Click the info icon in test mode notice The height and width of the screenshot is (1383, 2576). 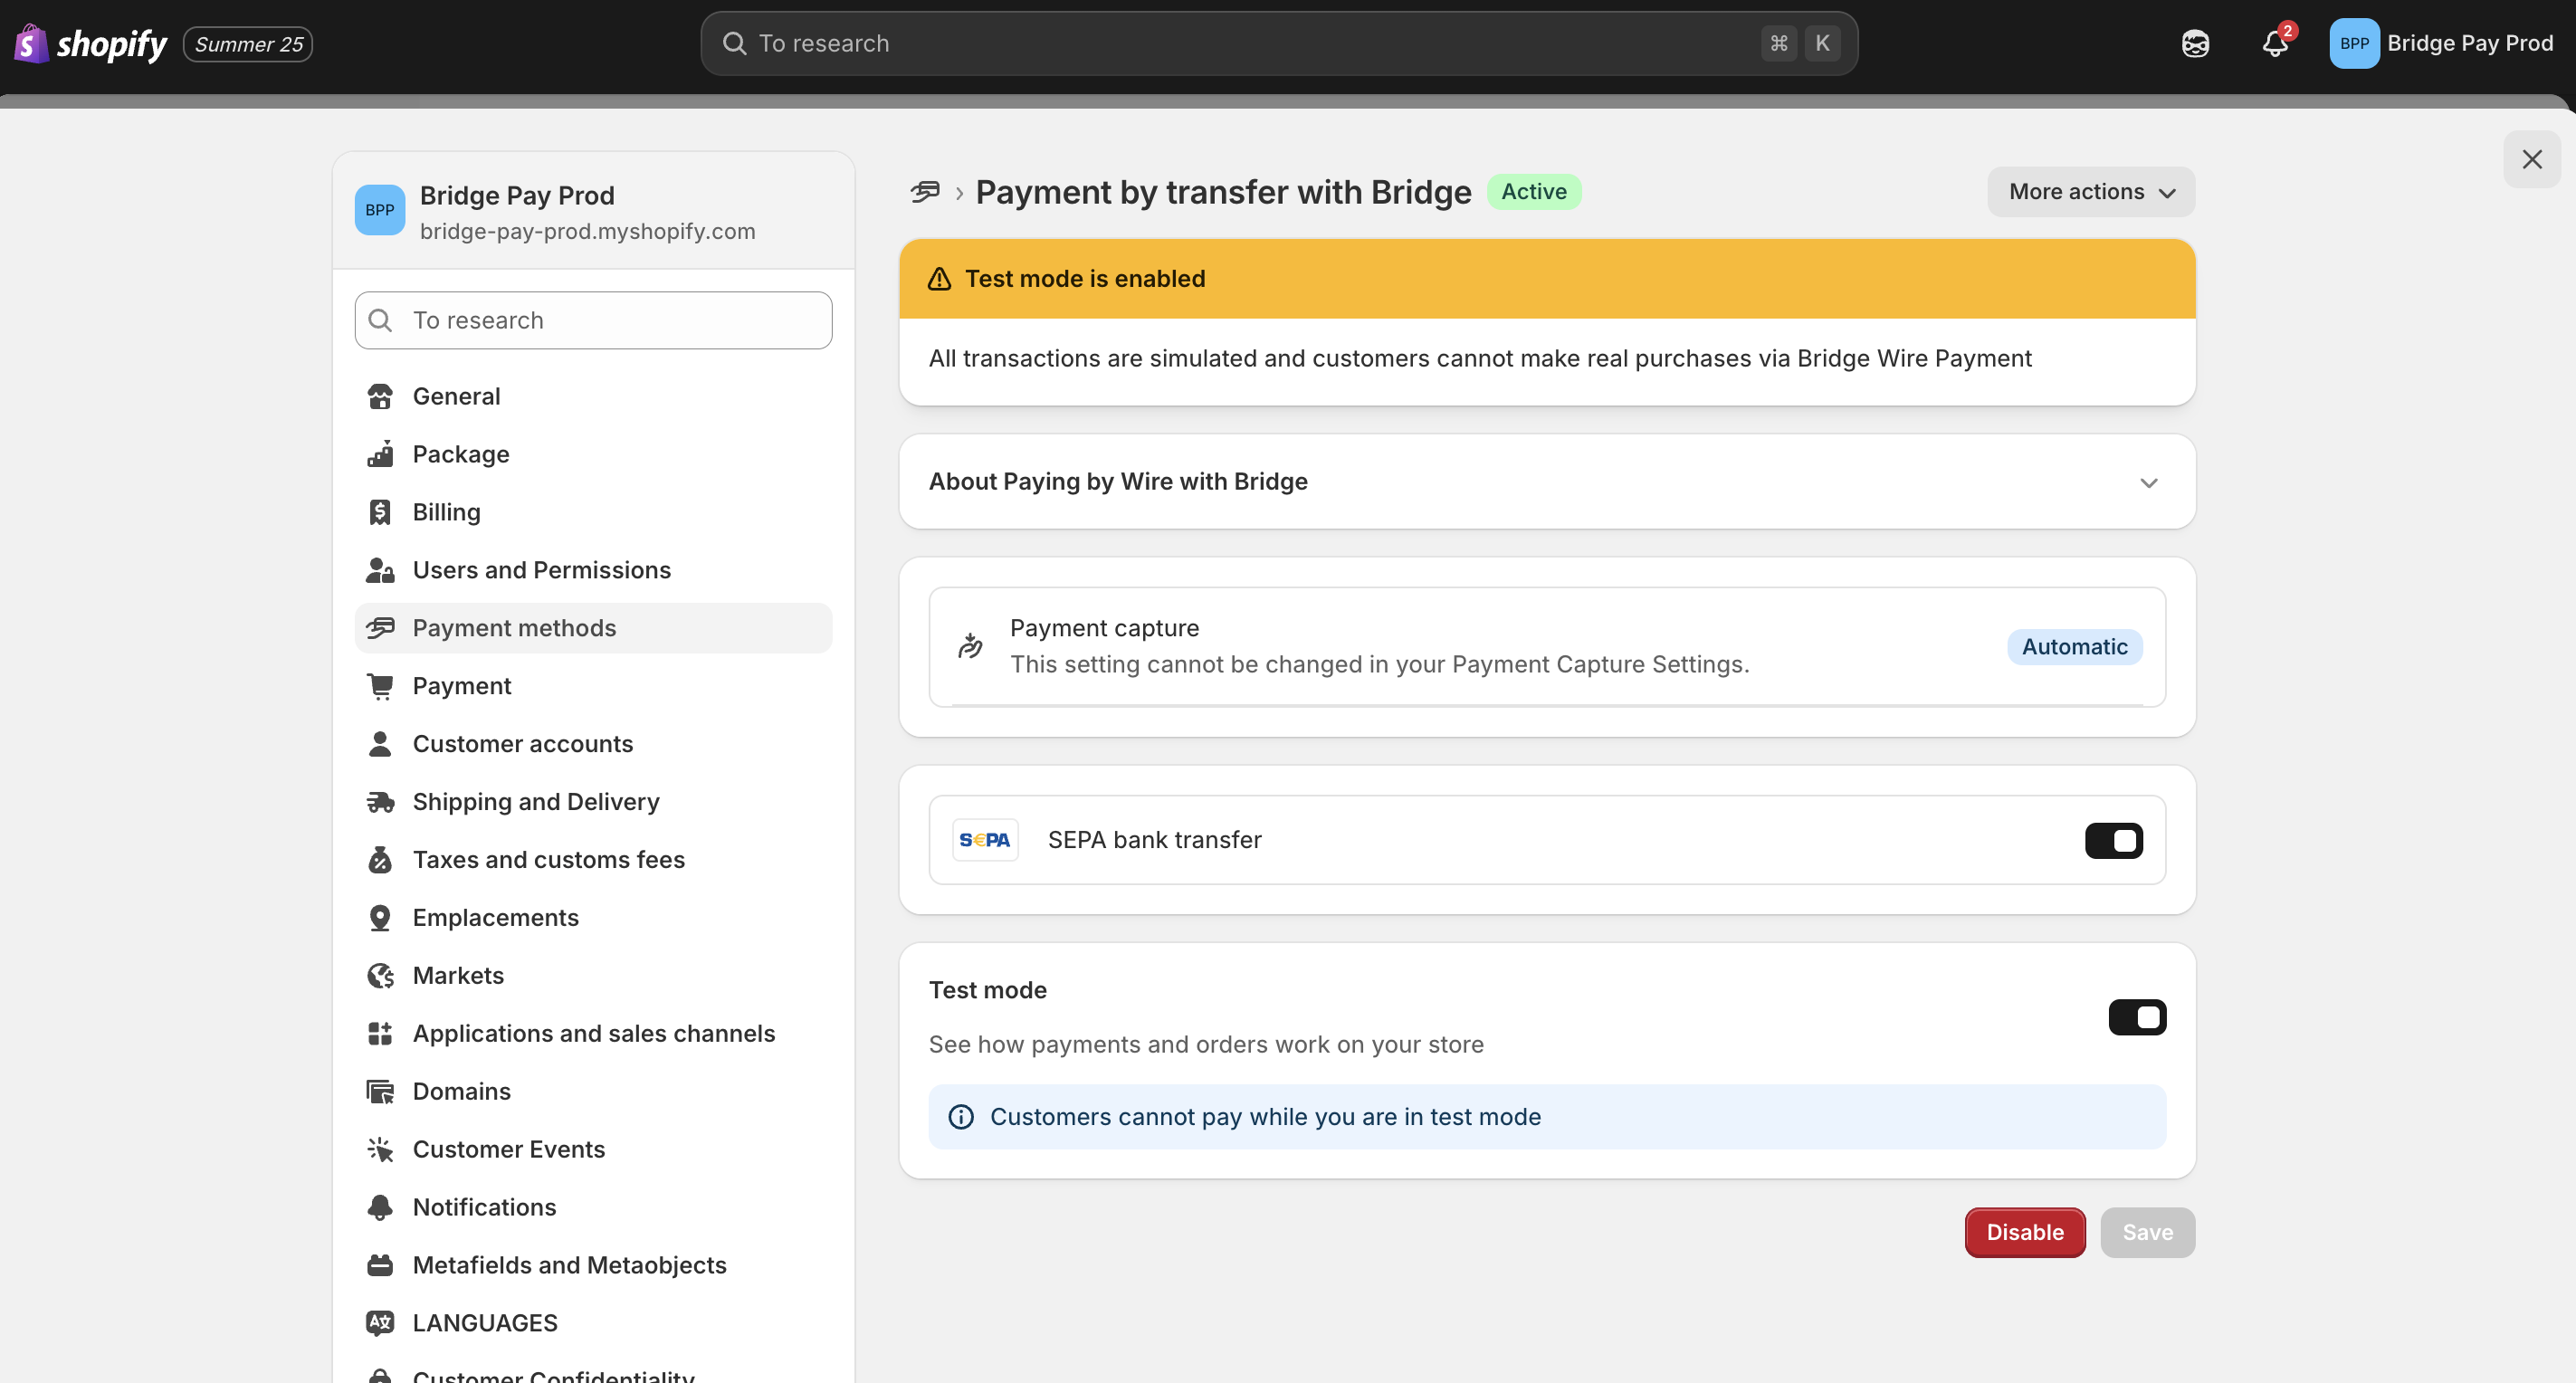click(x=961, y=1118)
